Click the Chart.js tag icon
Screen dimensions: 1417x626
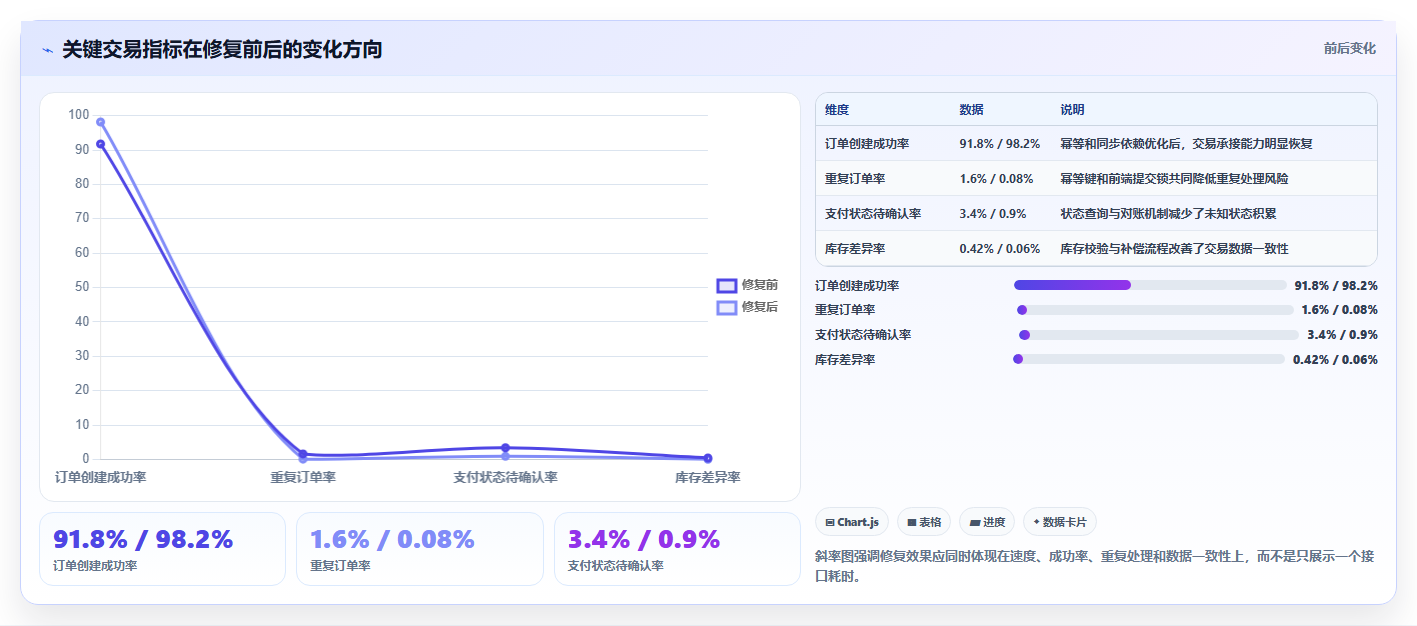click(x=830, y=522)
